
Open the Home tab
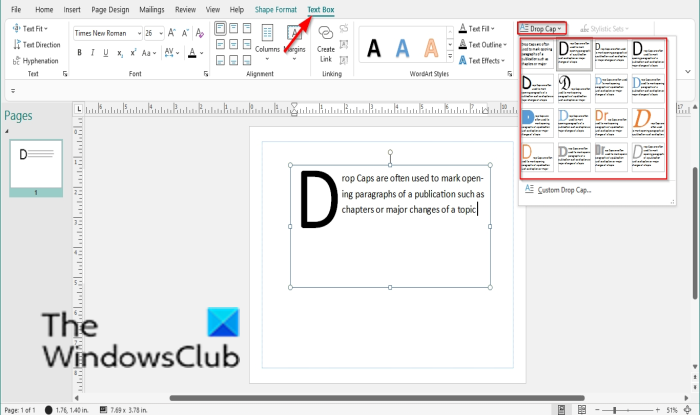click(x=44, y=9)
